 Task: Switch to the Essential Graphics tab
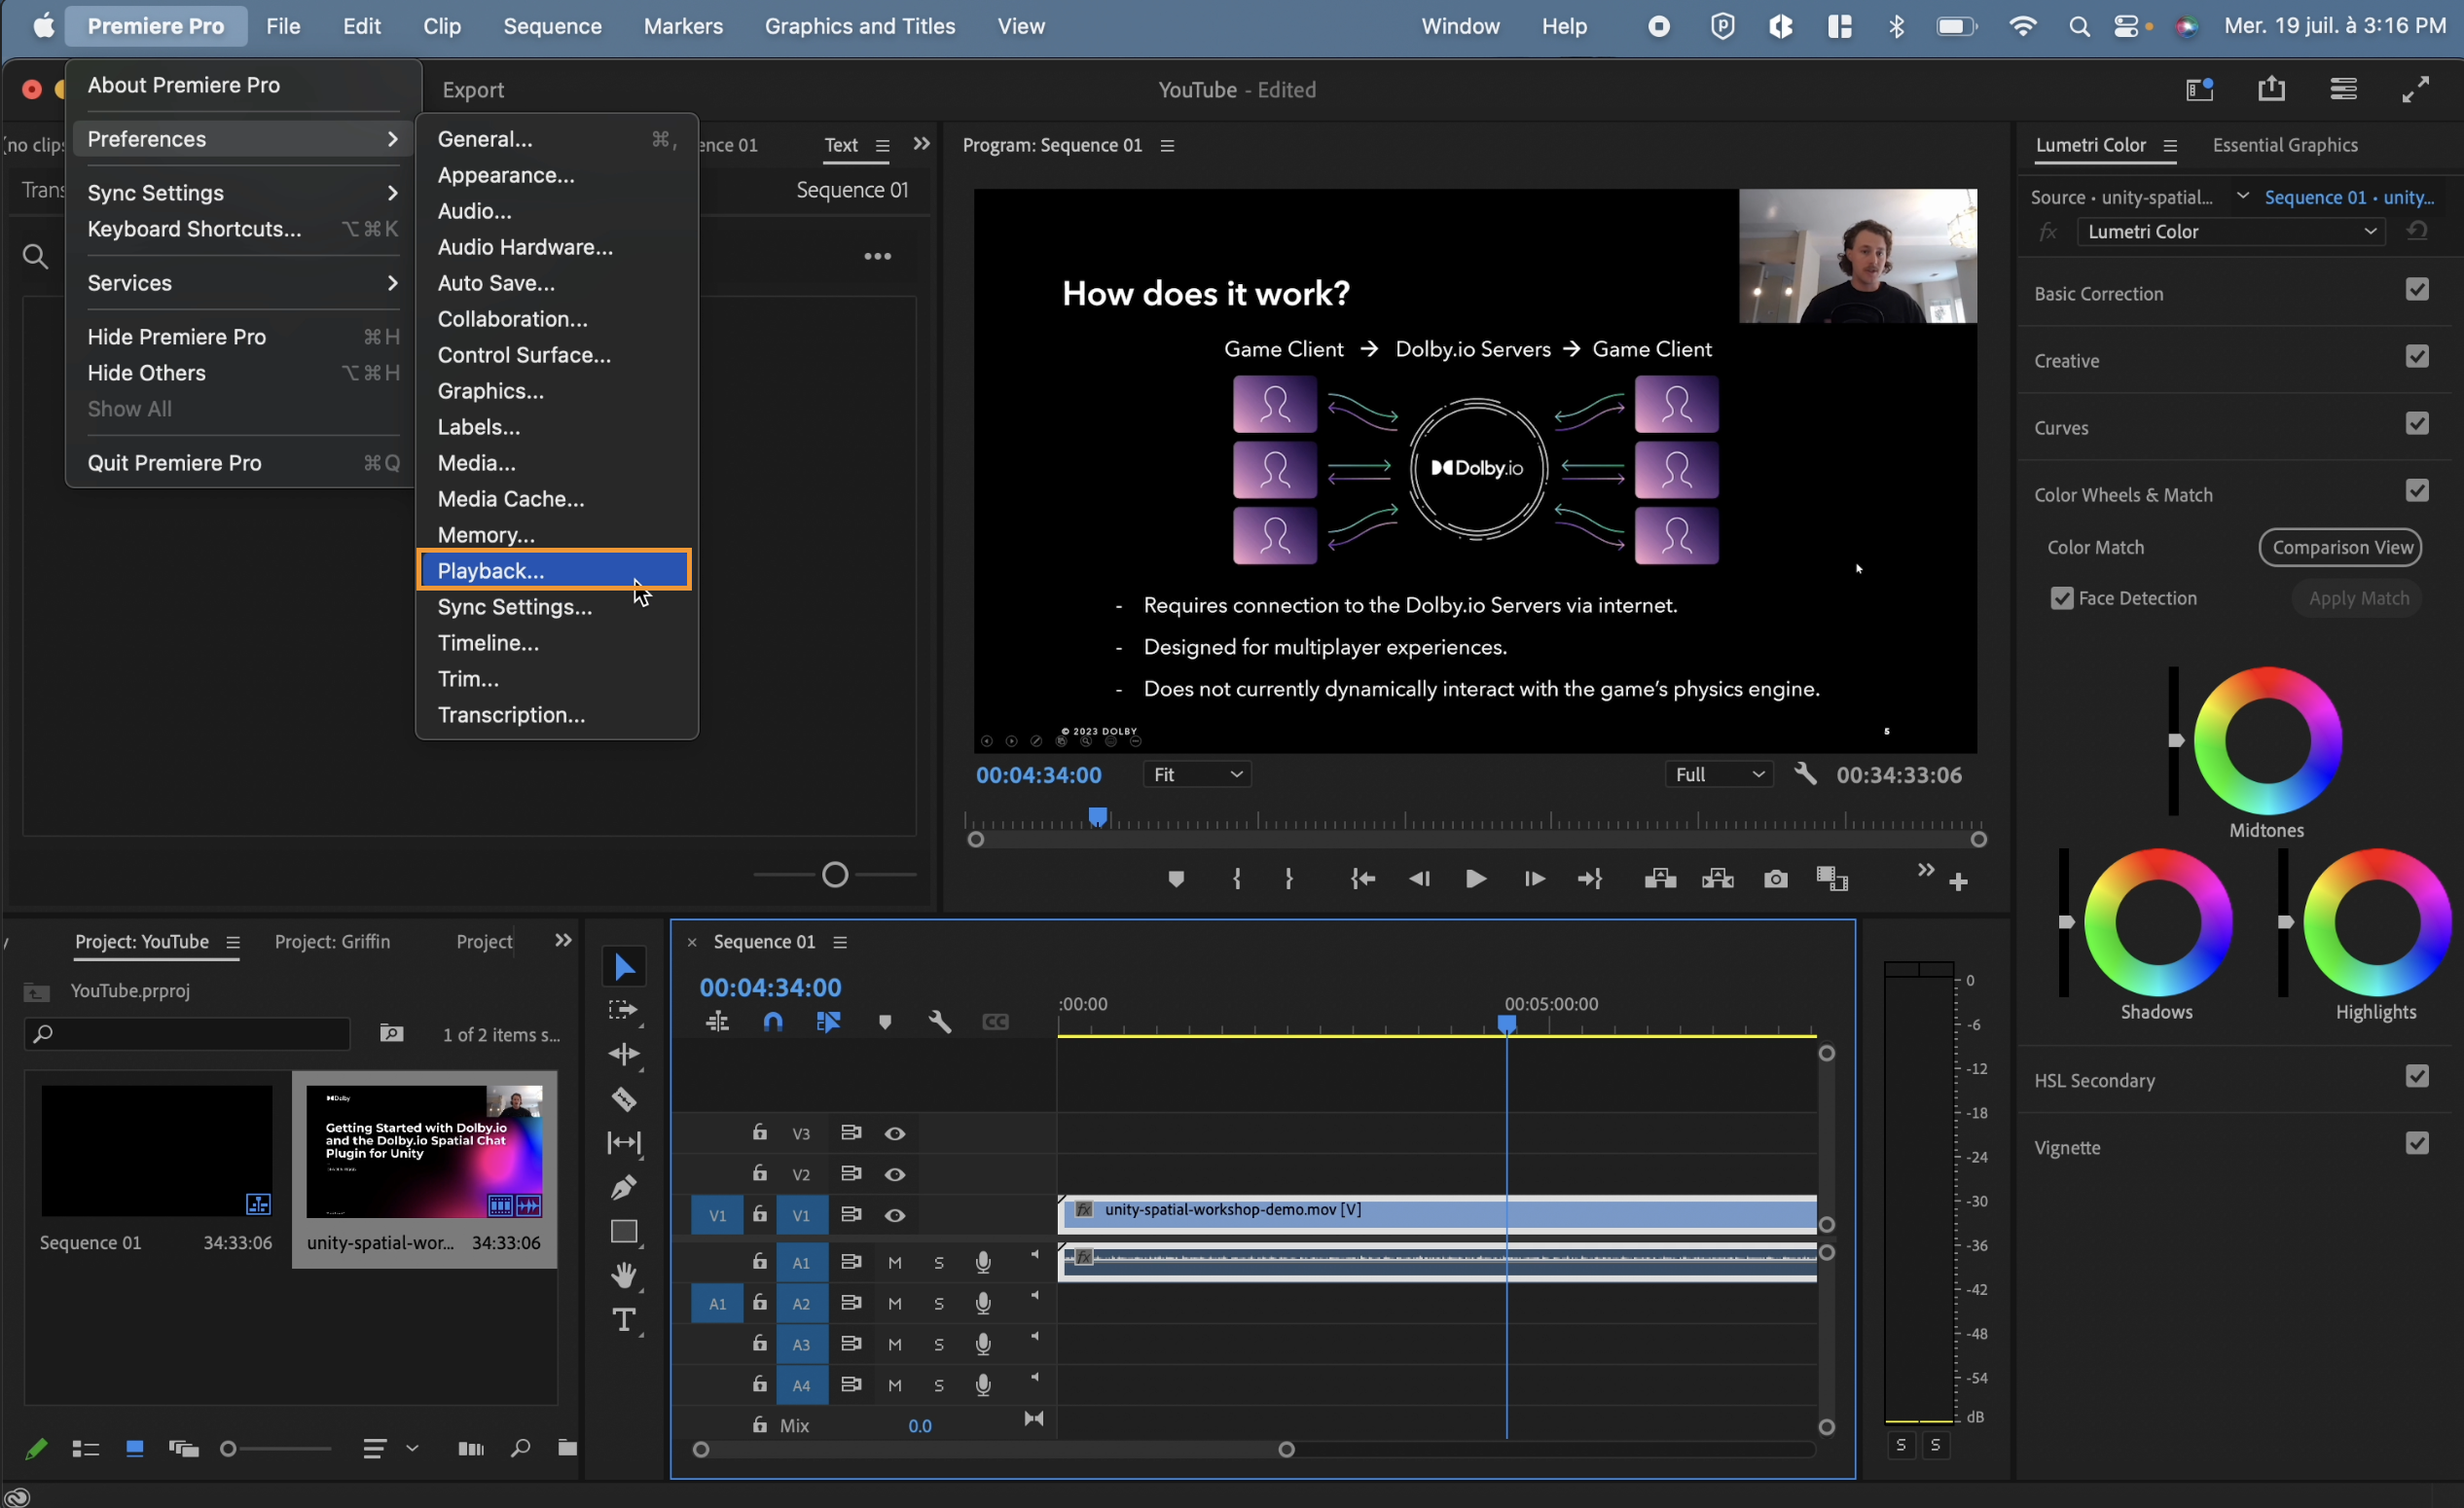click(2285, 145)
